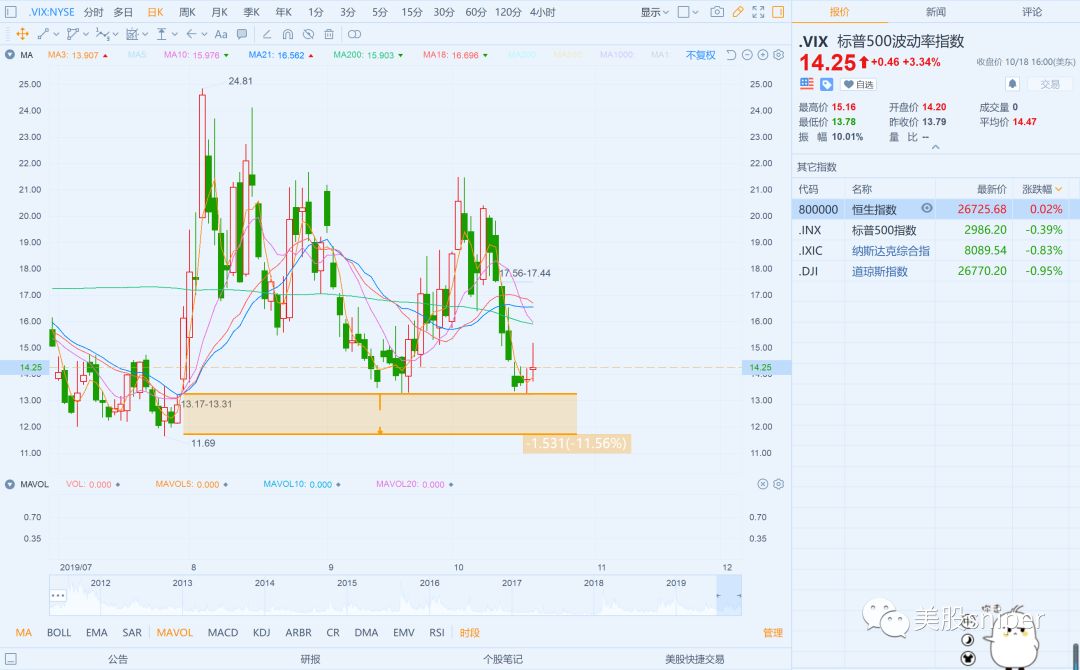Add a comment bubble note
Screen dimensions: 1080x670
click(x=242, y=34)
